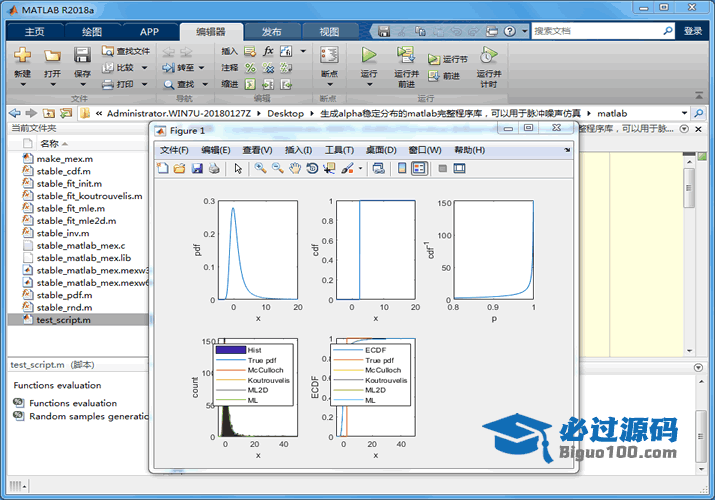Viewport: 715px width, 500px height.
Task: Select the Brush data tool in Figure 1
Action: tap(347, 168)
